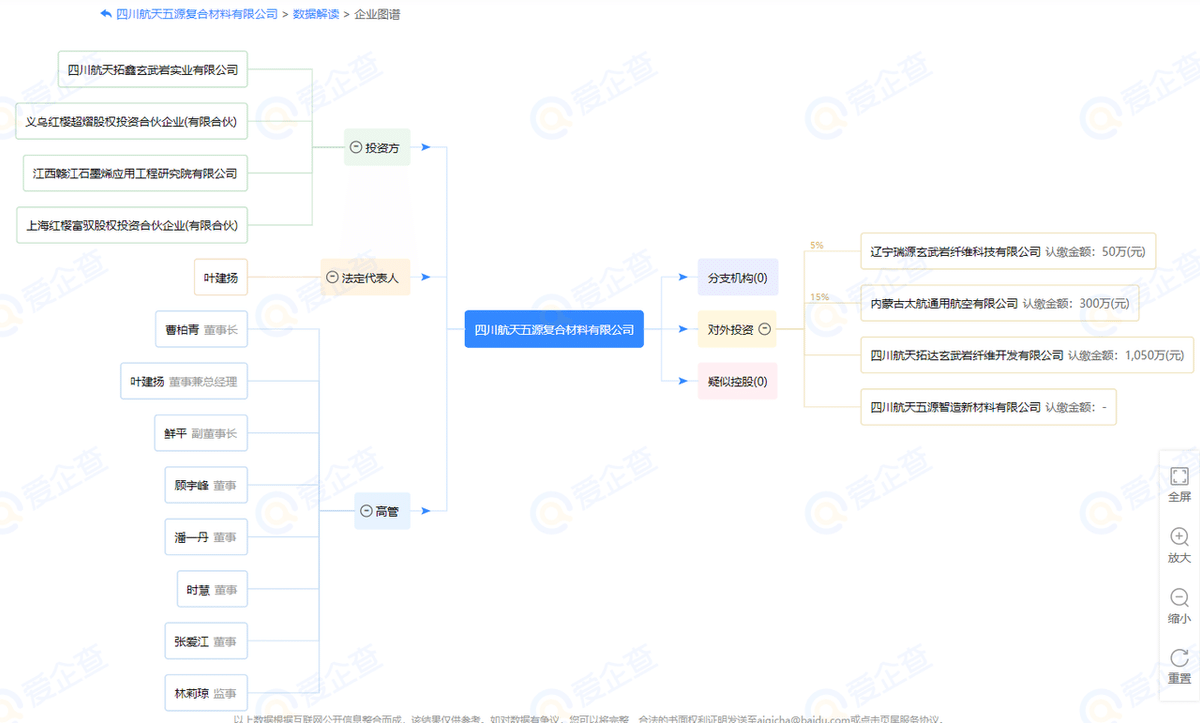This screenshot has width=1200, height=723.
Task: Open investor 上海红樱富驭股权投资合伙企业
Action: pos(132,225)
